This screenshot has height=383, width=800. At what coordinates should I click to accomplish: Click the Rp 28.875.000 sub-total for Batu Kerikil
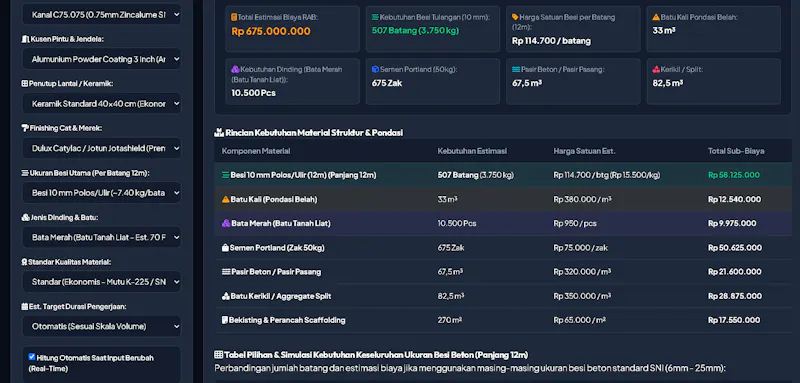735,296
